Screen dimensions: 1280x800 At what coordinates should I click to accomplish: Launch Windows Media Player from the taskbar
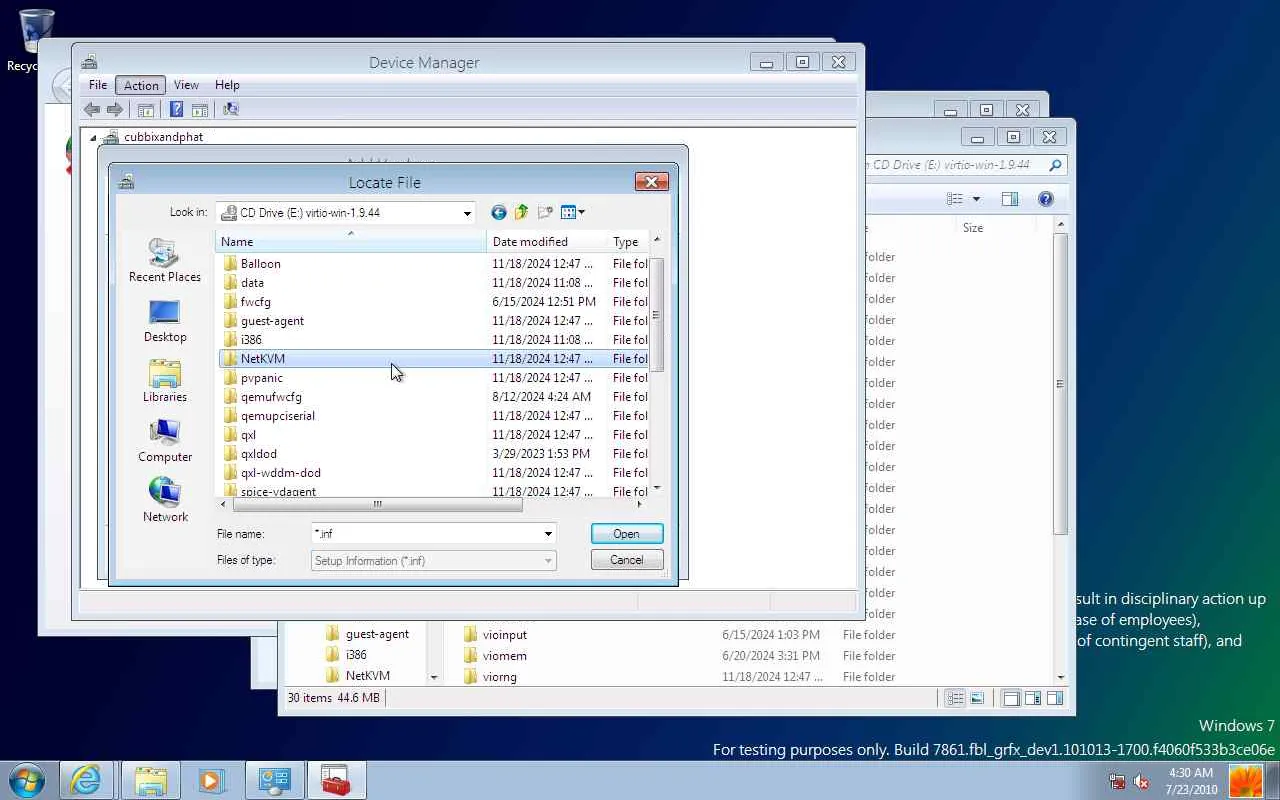click(x=211, y=780)
